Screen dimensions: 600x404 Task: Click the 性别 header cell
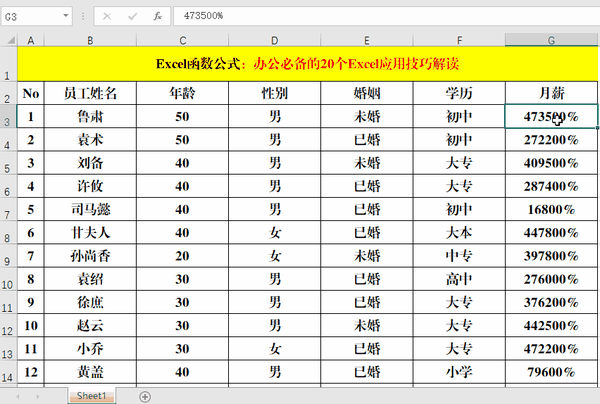tap(275, 93)
